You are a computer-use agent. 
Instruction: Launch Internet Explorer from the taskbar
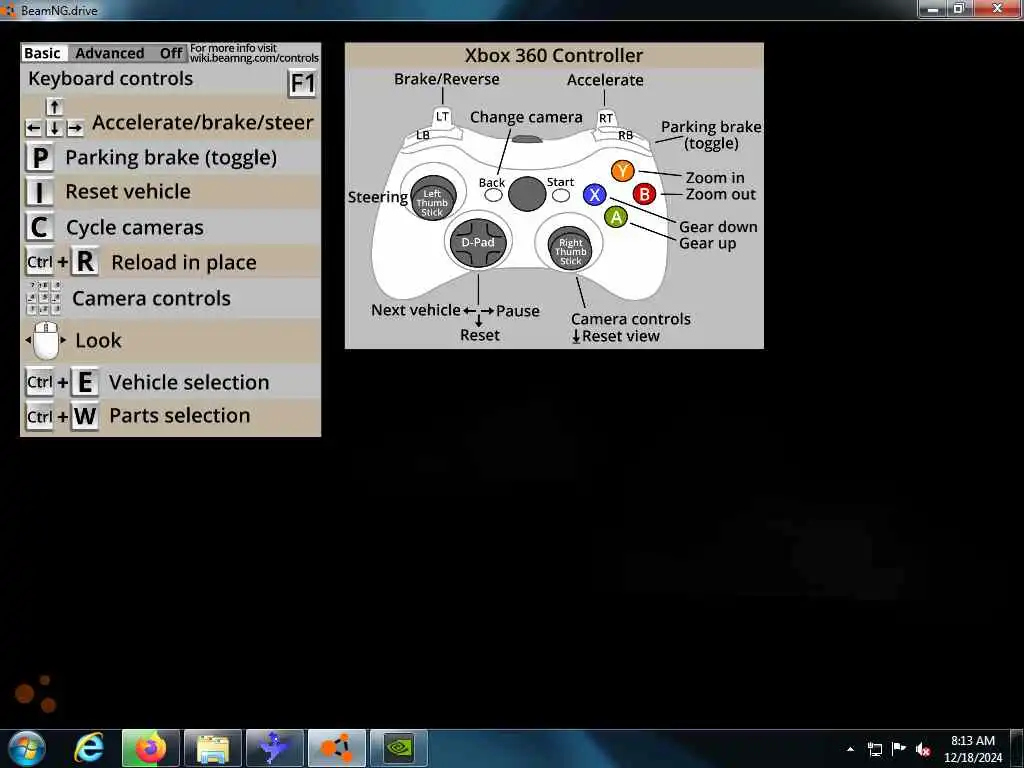tap(89, 748)
